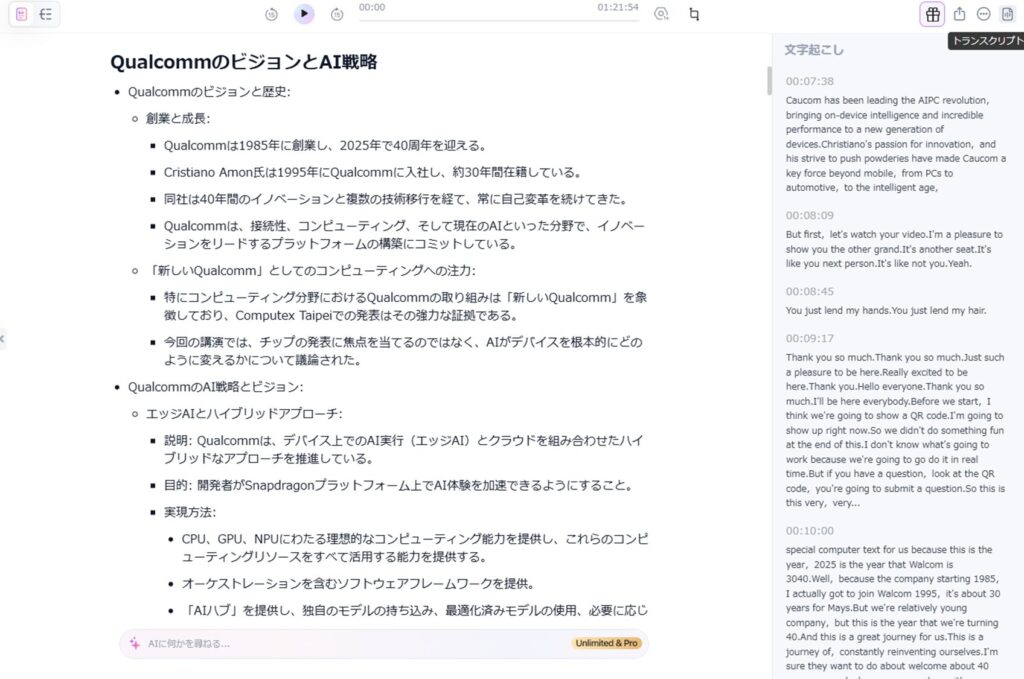Jump to transcript timestamp 00:08:09

(810, 215)
